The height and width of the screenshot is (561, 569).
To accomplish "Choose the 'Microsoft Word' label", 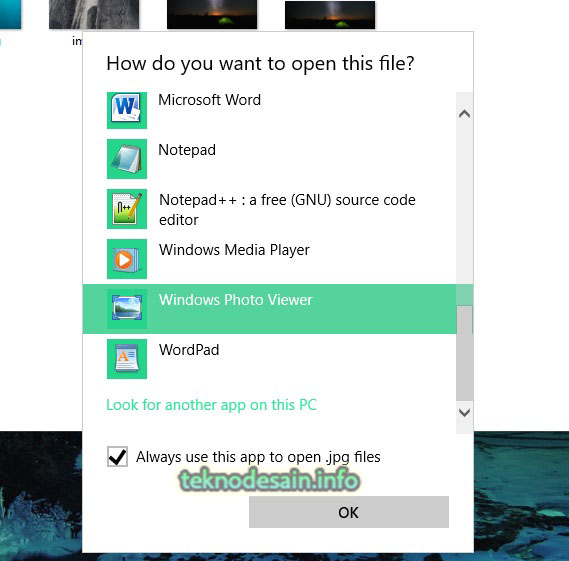I will pyautogui.click(x=209, y=100).
